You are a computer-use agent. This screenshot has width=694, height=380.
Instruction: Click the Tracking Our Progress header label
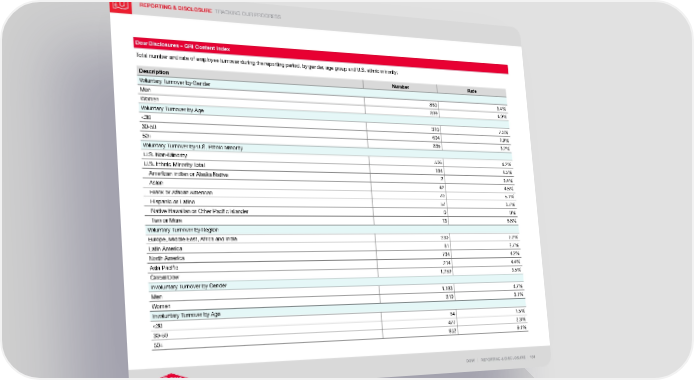(x=248, y=13)
